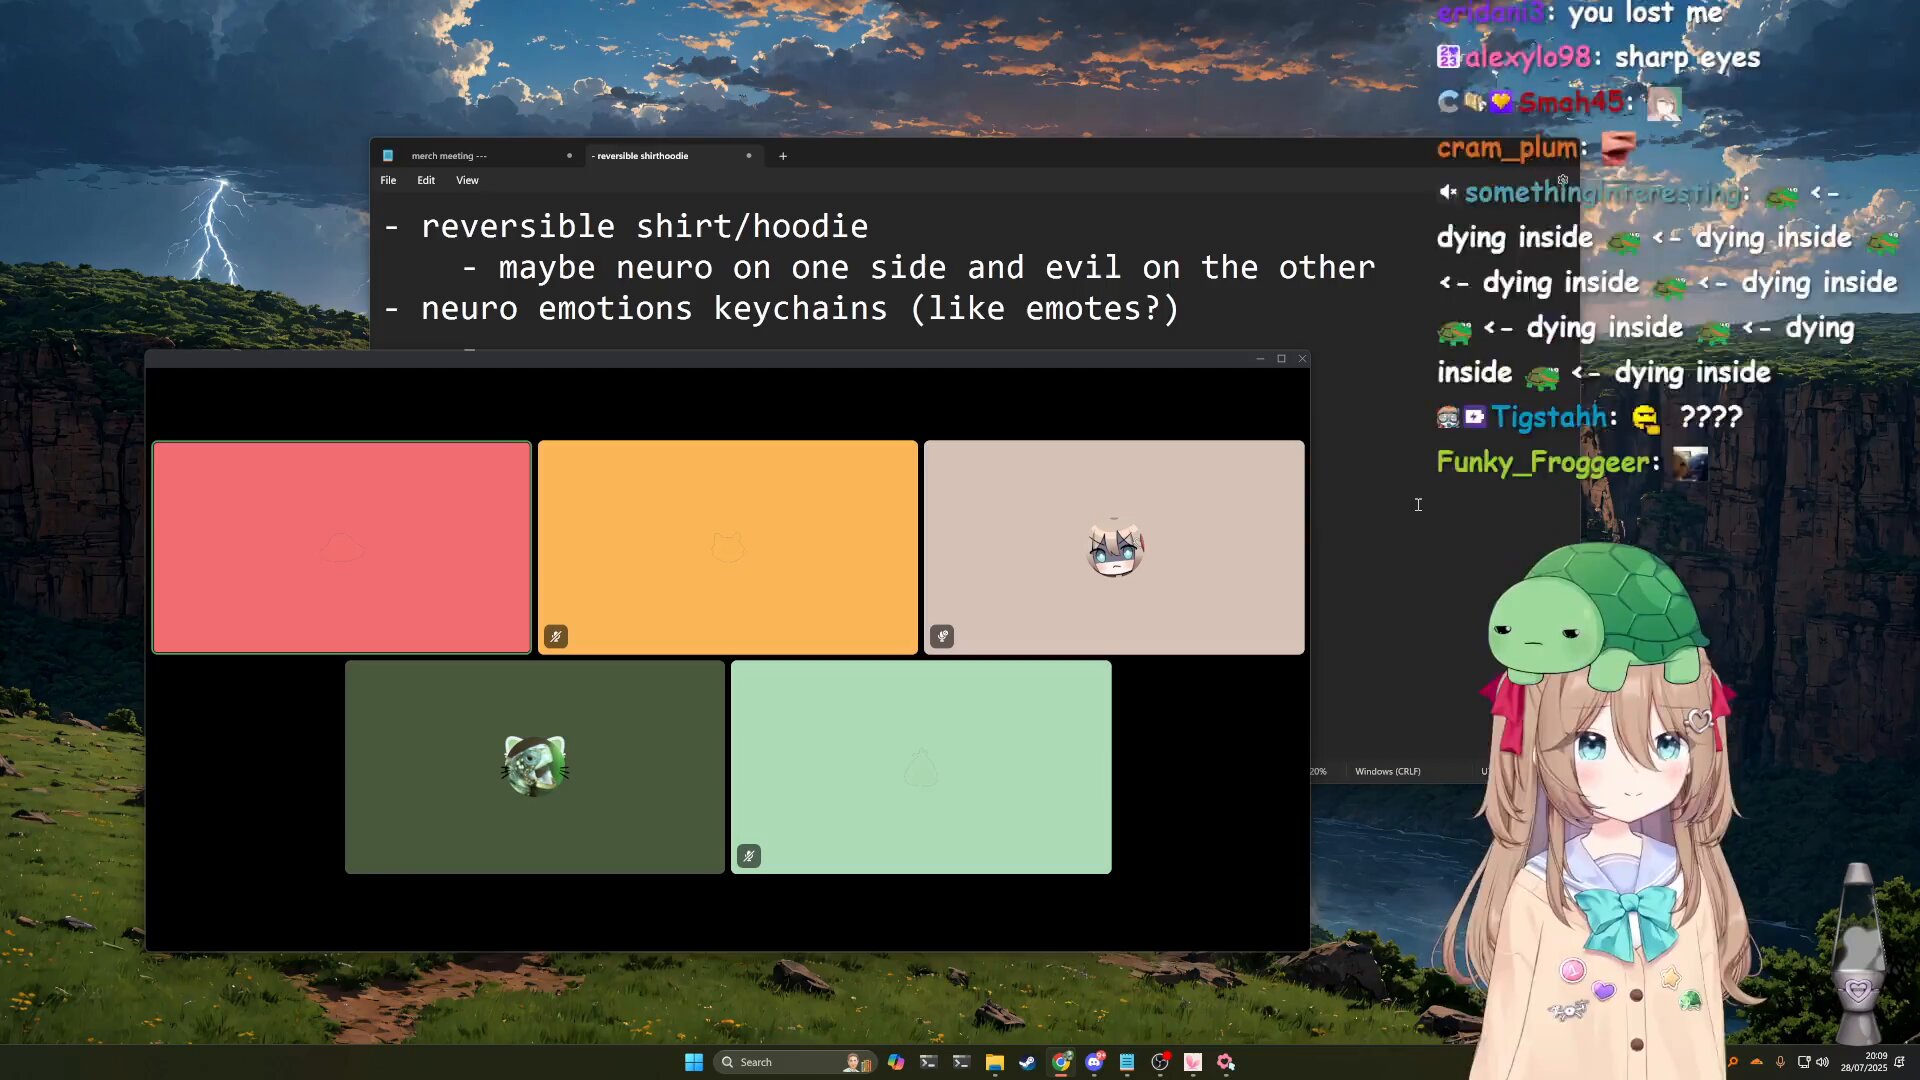
Task: Click the muted mic icon on light green tile
Action: (x=749, y=856)
